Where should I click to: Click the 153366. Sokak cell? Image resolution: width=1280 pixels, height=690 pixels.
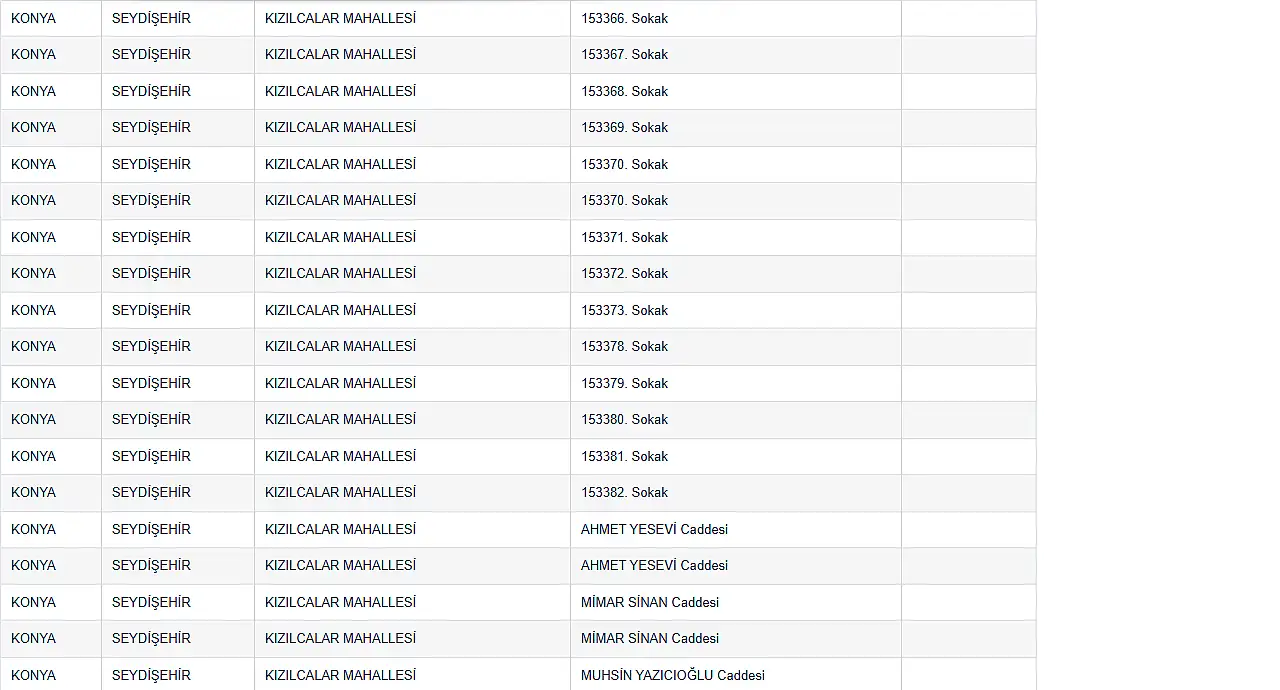point(624,18)
